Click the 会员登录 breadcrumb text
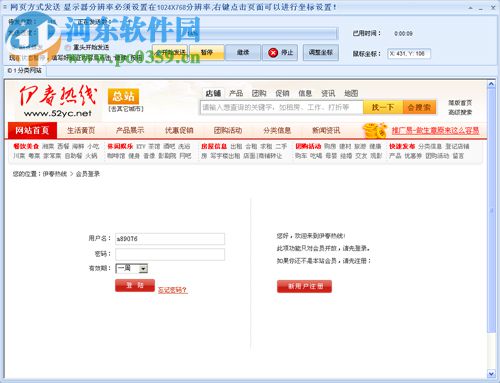500x383 pixels. (88, 174)
